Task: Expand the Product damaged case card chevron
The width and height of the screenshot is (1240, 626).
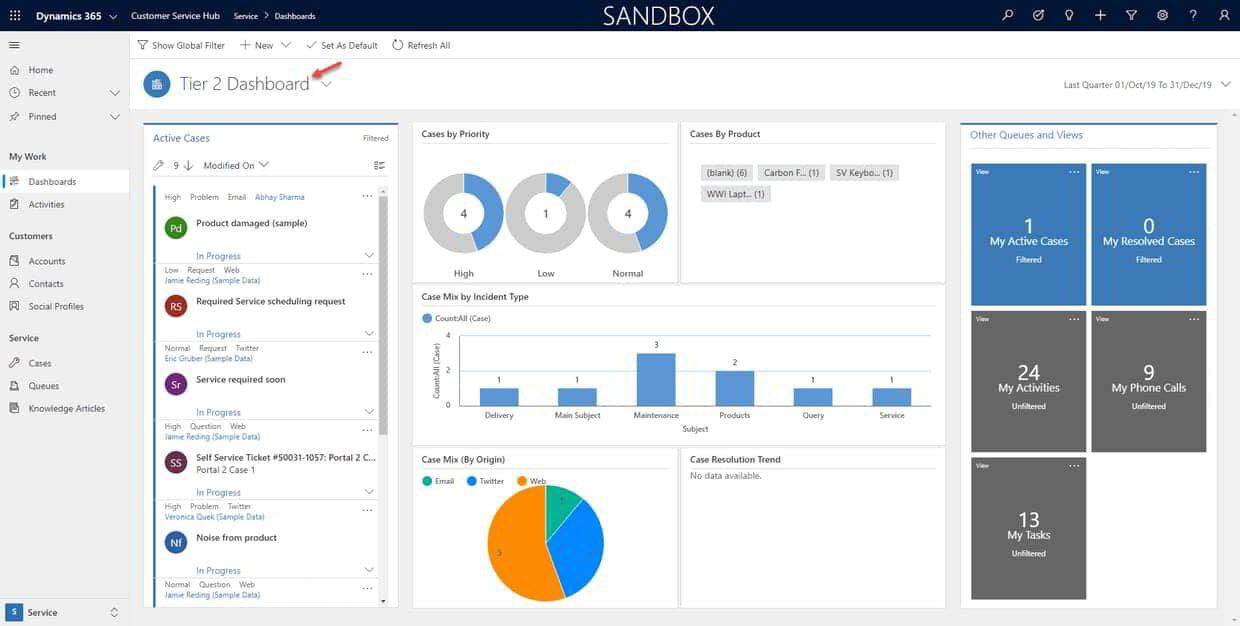Action: coord(370,256)
